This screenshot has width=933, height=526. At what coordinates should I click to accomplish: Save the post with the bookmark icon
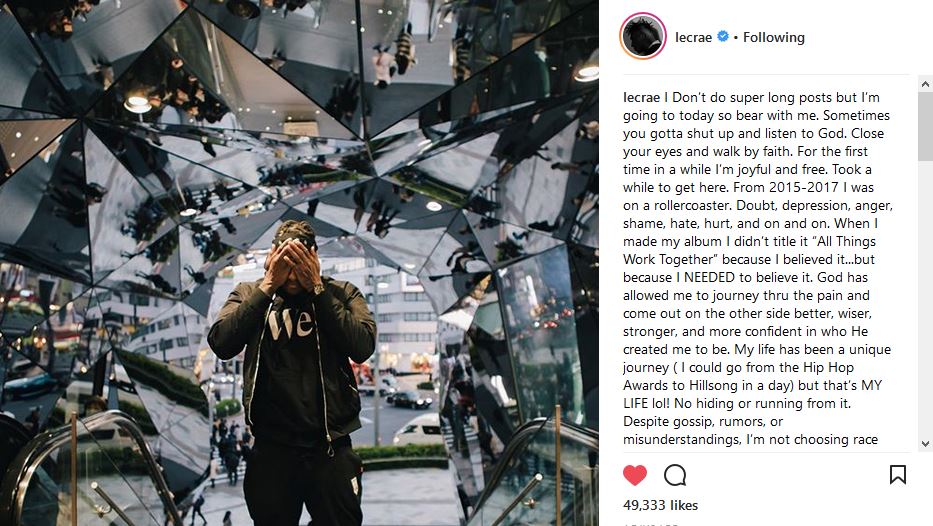tap(897, 475)
